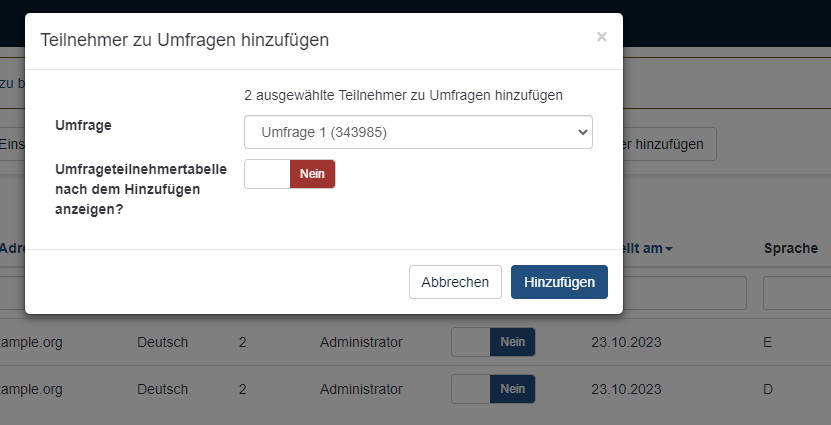Screen dimensions: 831x425
Task: Focus the filter field under Sprache
Action: (798, 293)
